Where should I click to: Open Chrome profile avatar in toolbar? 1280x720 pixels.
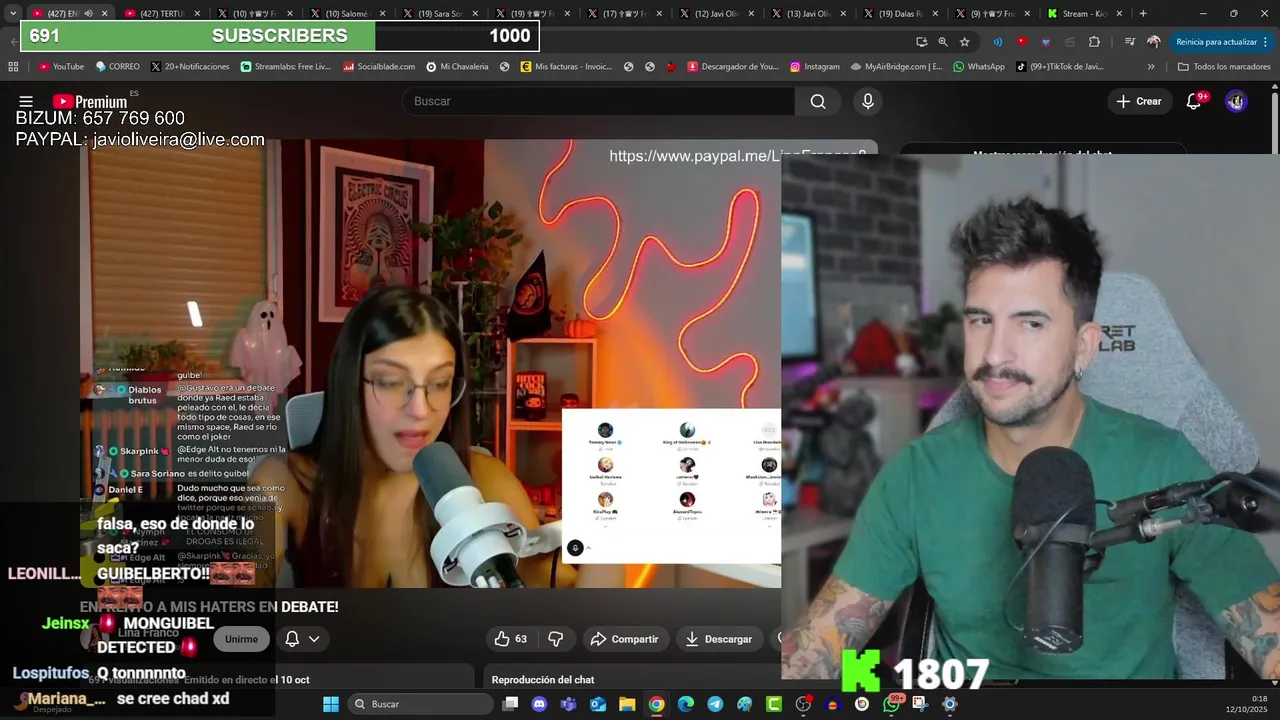[1154, 42]
